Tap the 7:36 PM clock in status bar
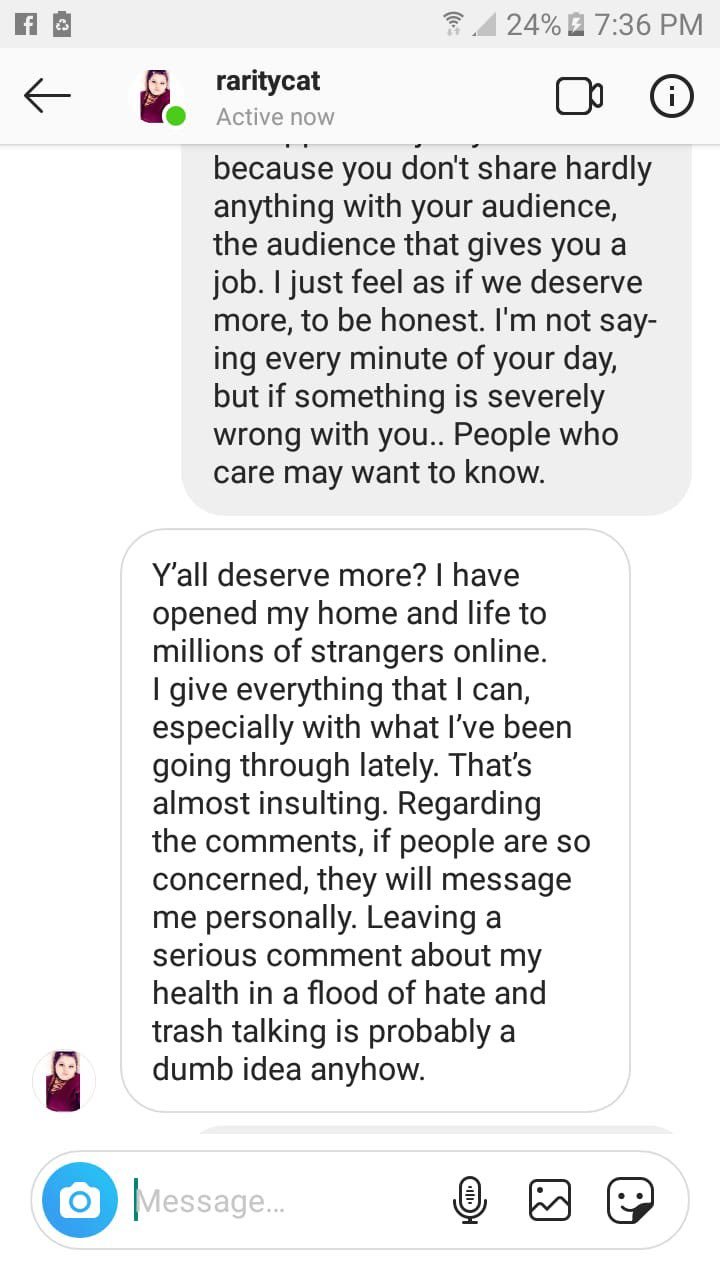Image resolution: width=720 pixels, height=1280 pixels. 648,24
